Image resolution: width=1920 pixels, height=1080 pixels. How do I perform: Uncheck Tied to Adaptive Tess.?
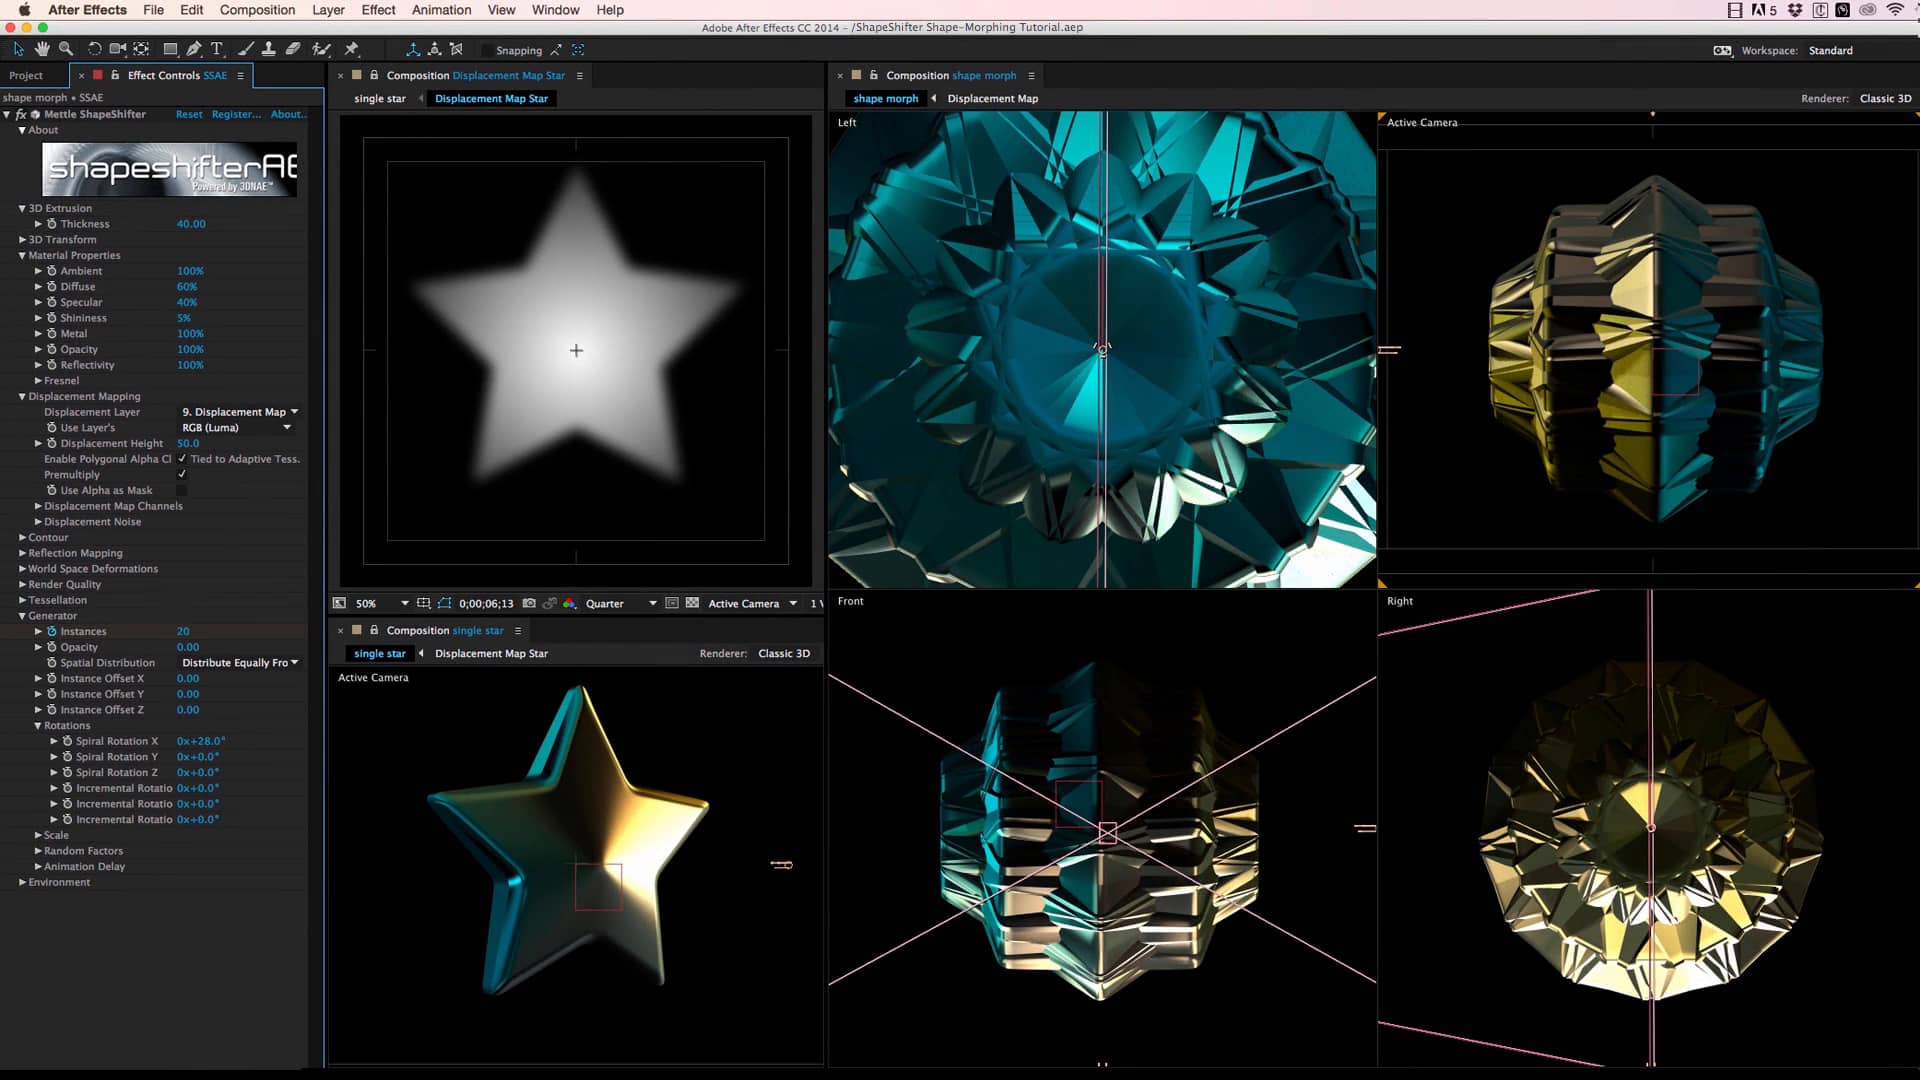click(182, 459)
